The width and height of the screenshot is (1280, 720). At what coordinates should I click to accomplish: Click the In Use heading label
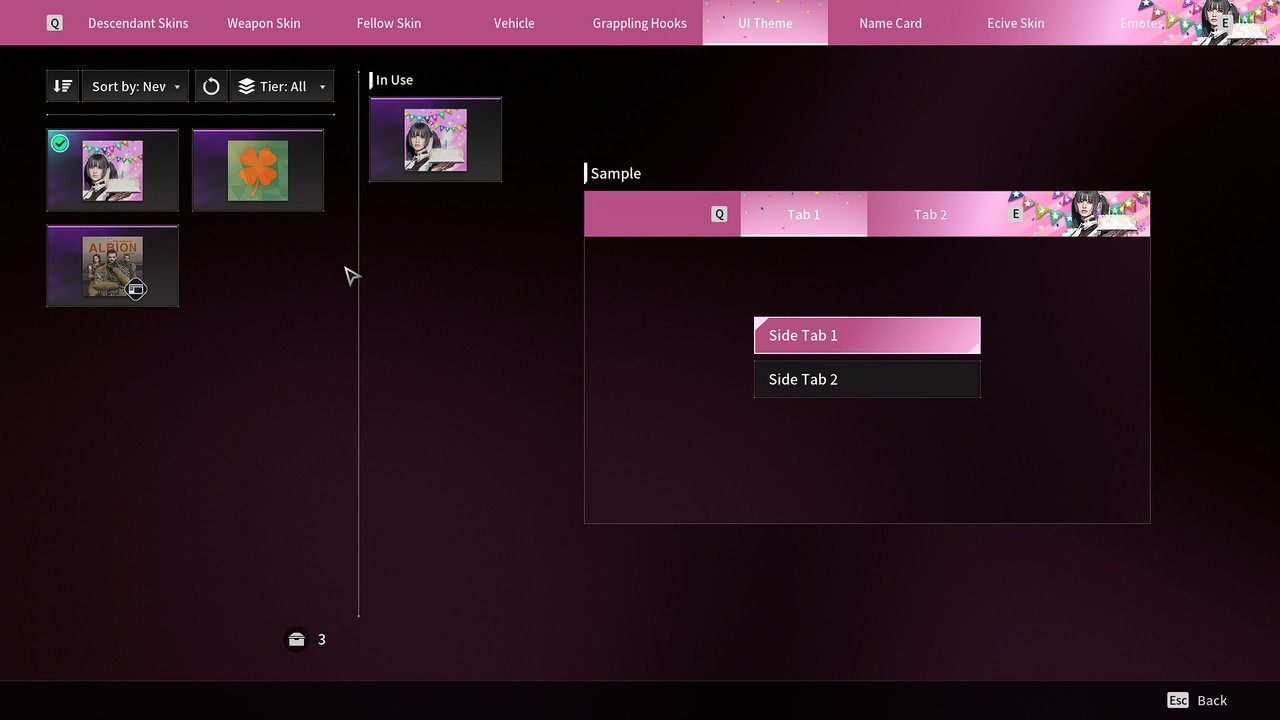coord(394,80)
